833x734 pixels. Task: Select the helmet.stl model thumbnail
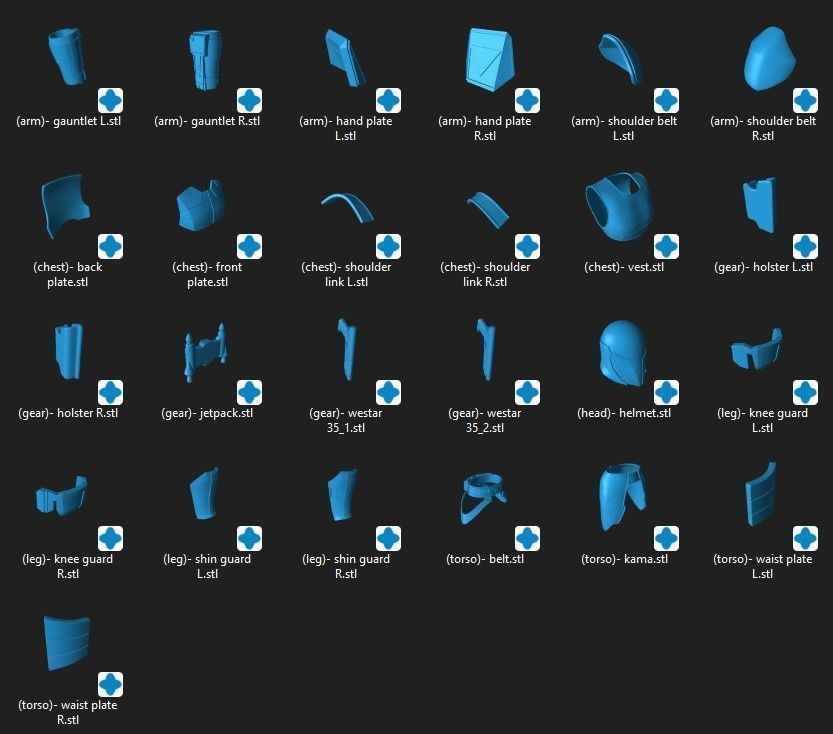[623, 353]
